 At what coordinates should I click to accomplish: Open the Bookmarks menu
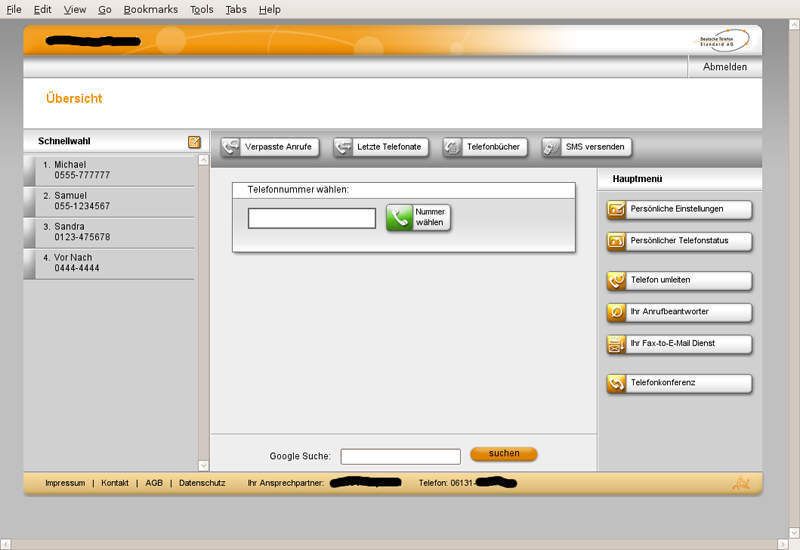151,9
